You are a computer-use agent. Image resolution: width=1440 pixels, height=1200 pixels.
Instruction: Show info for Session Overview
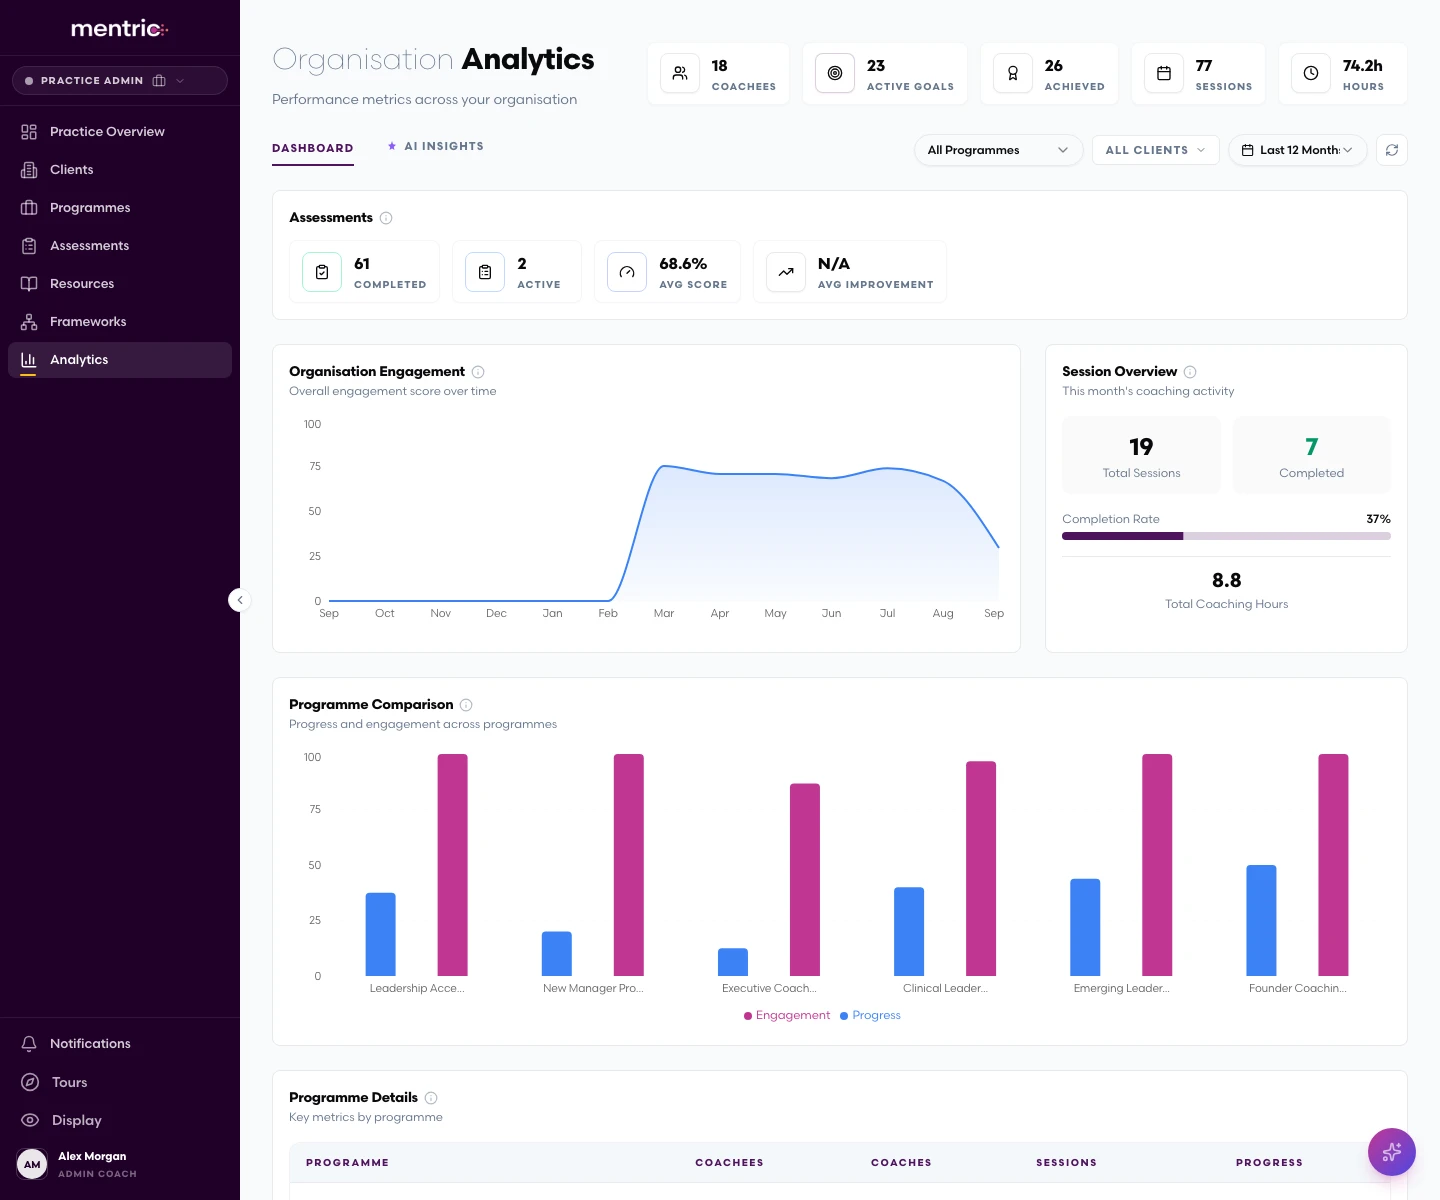click(1190, 372)
